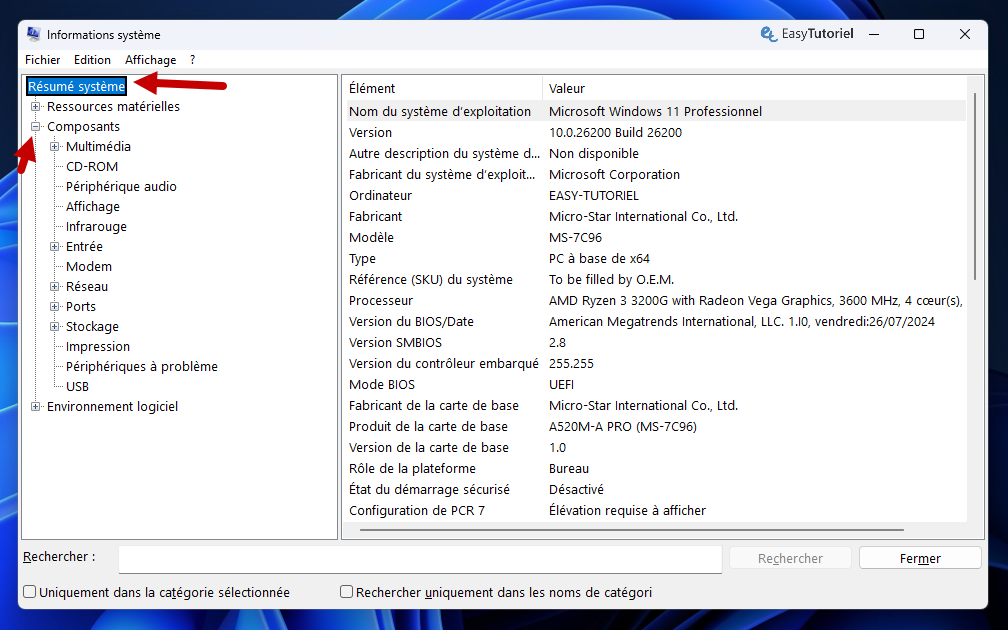This screenshot has width=1008, height=630.
Task: Select the Modèle MS-7C96 row
Action: click(656, 237)
